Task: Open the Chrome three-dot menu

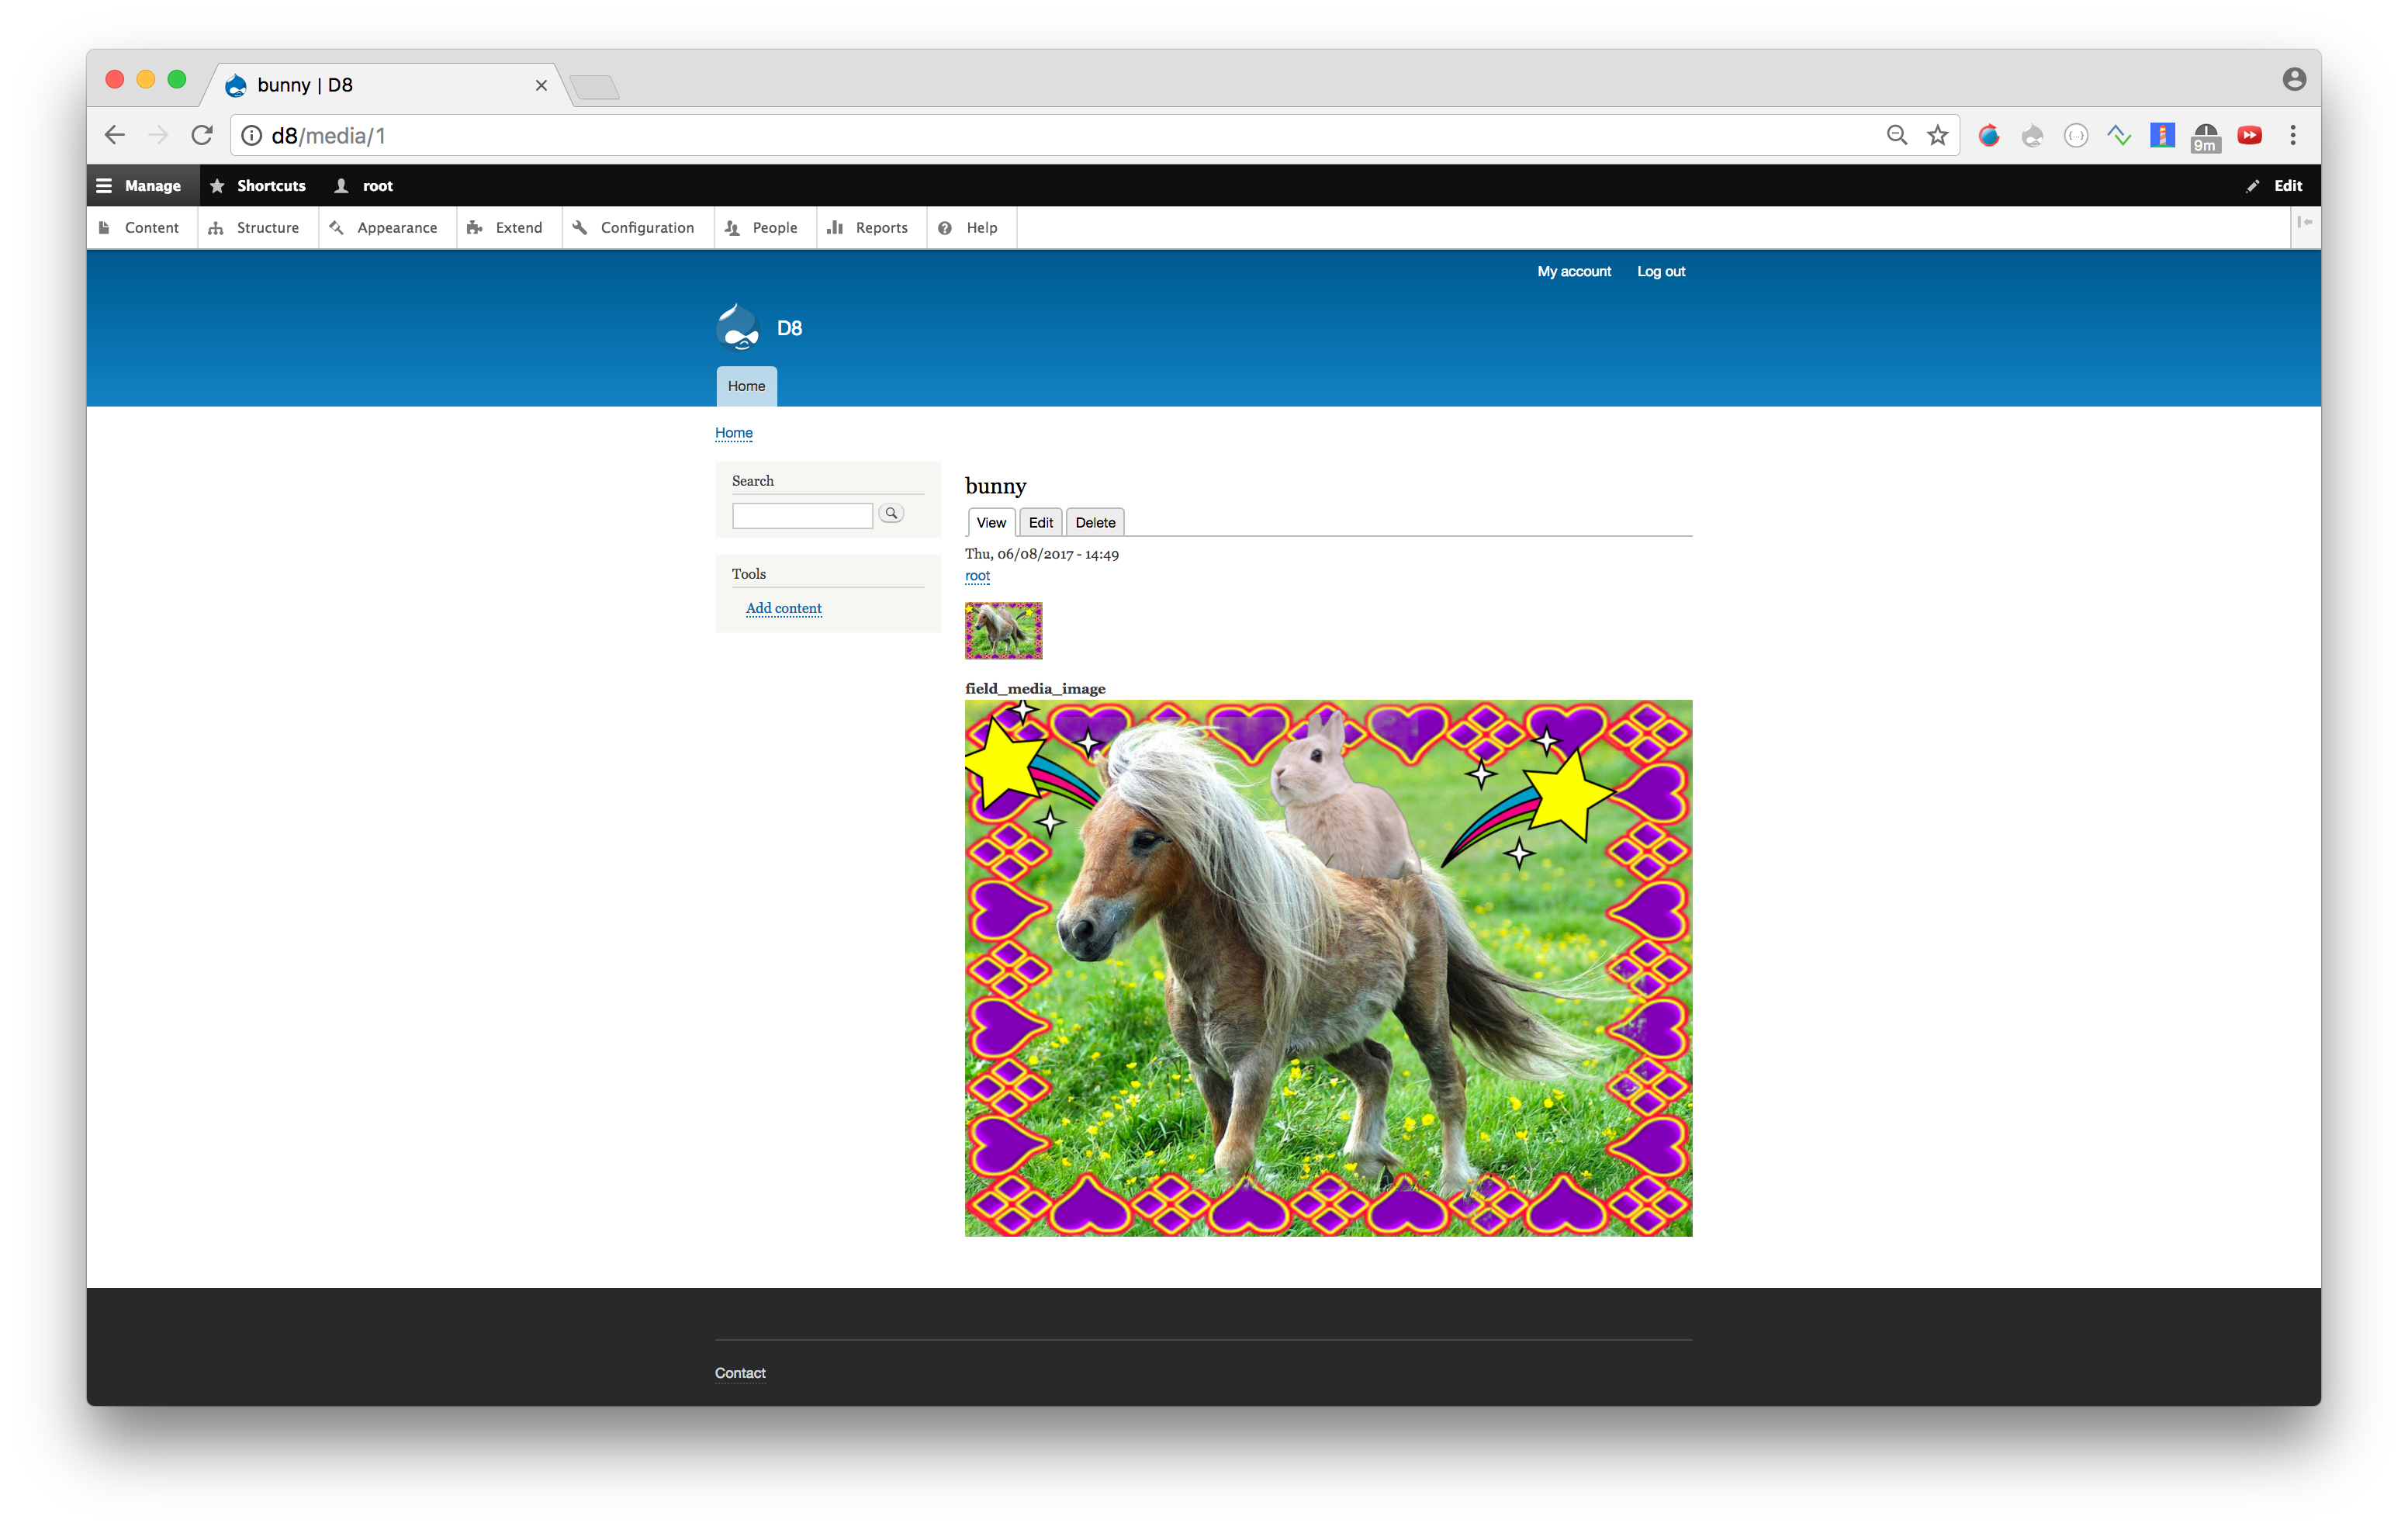Action: coord(2293,135)
